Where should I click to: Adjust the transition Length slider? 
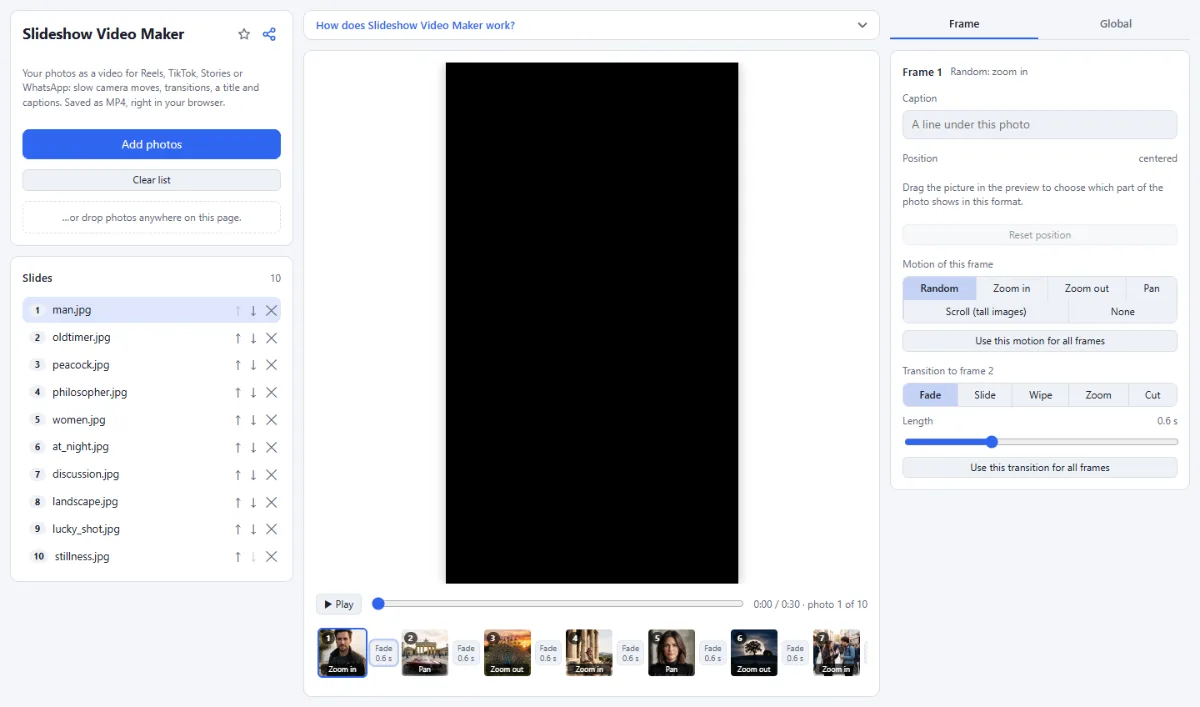point(1040,442)
